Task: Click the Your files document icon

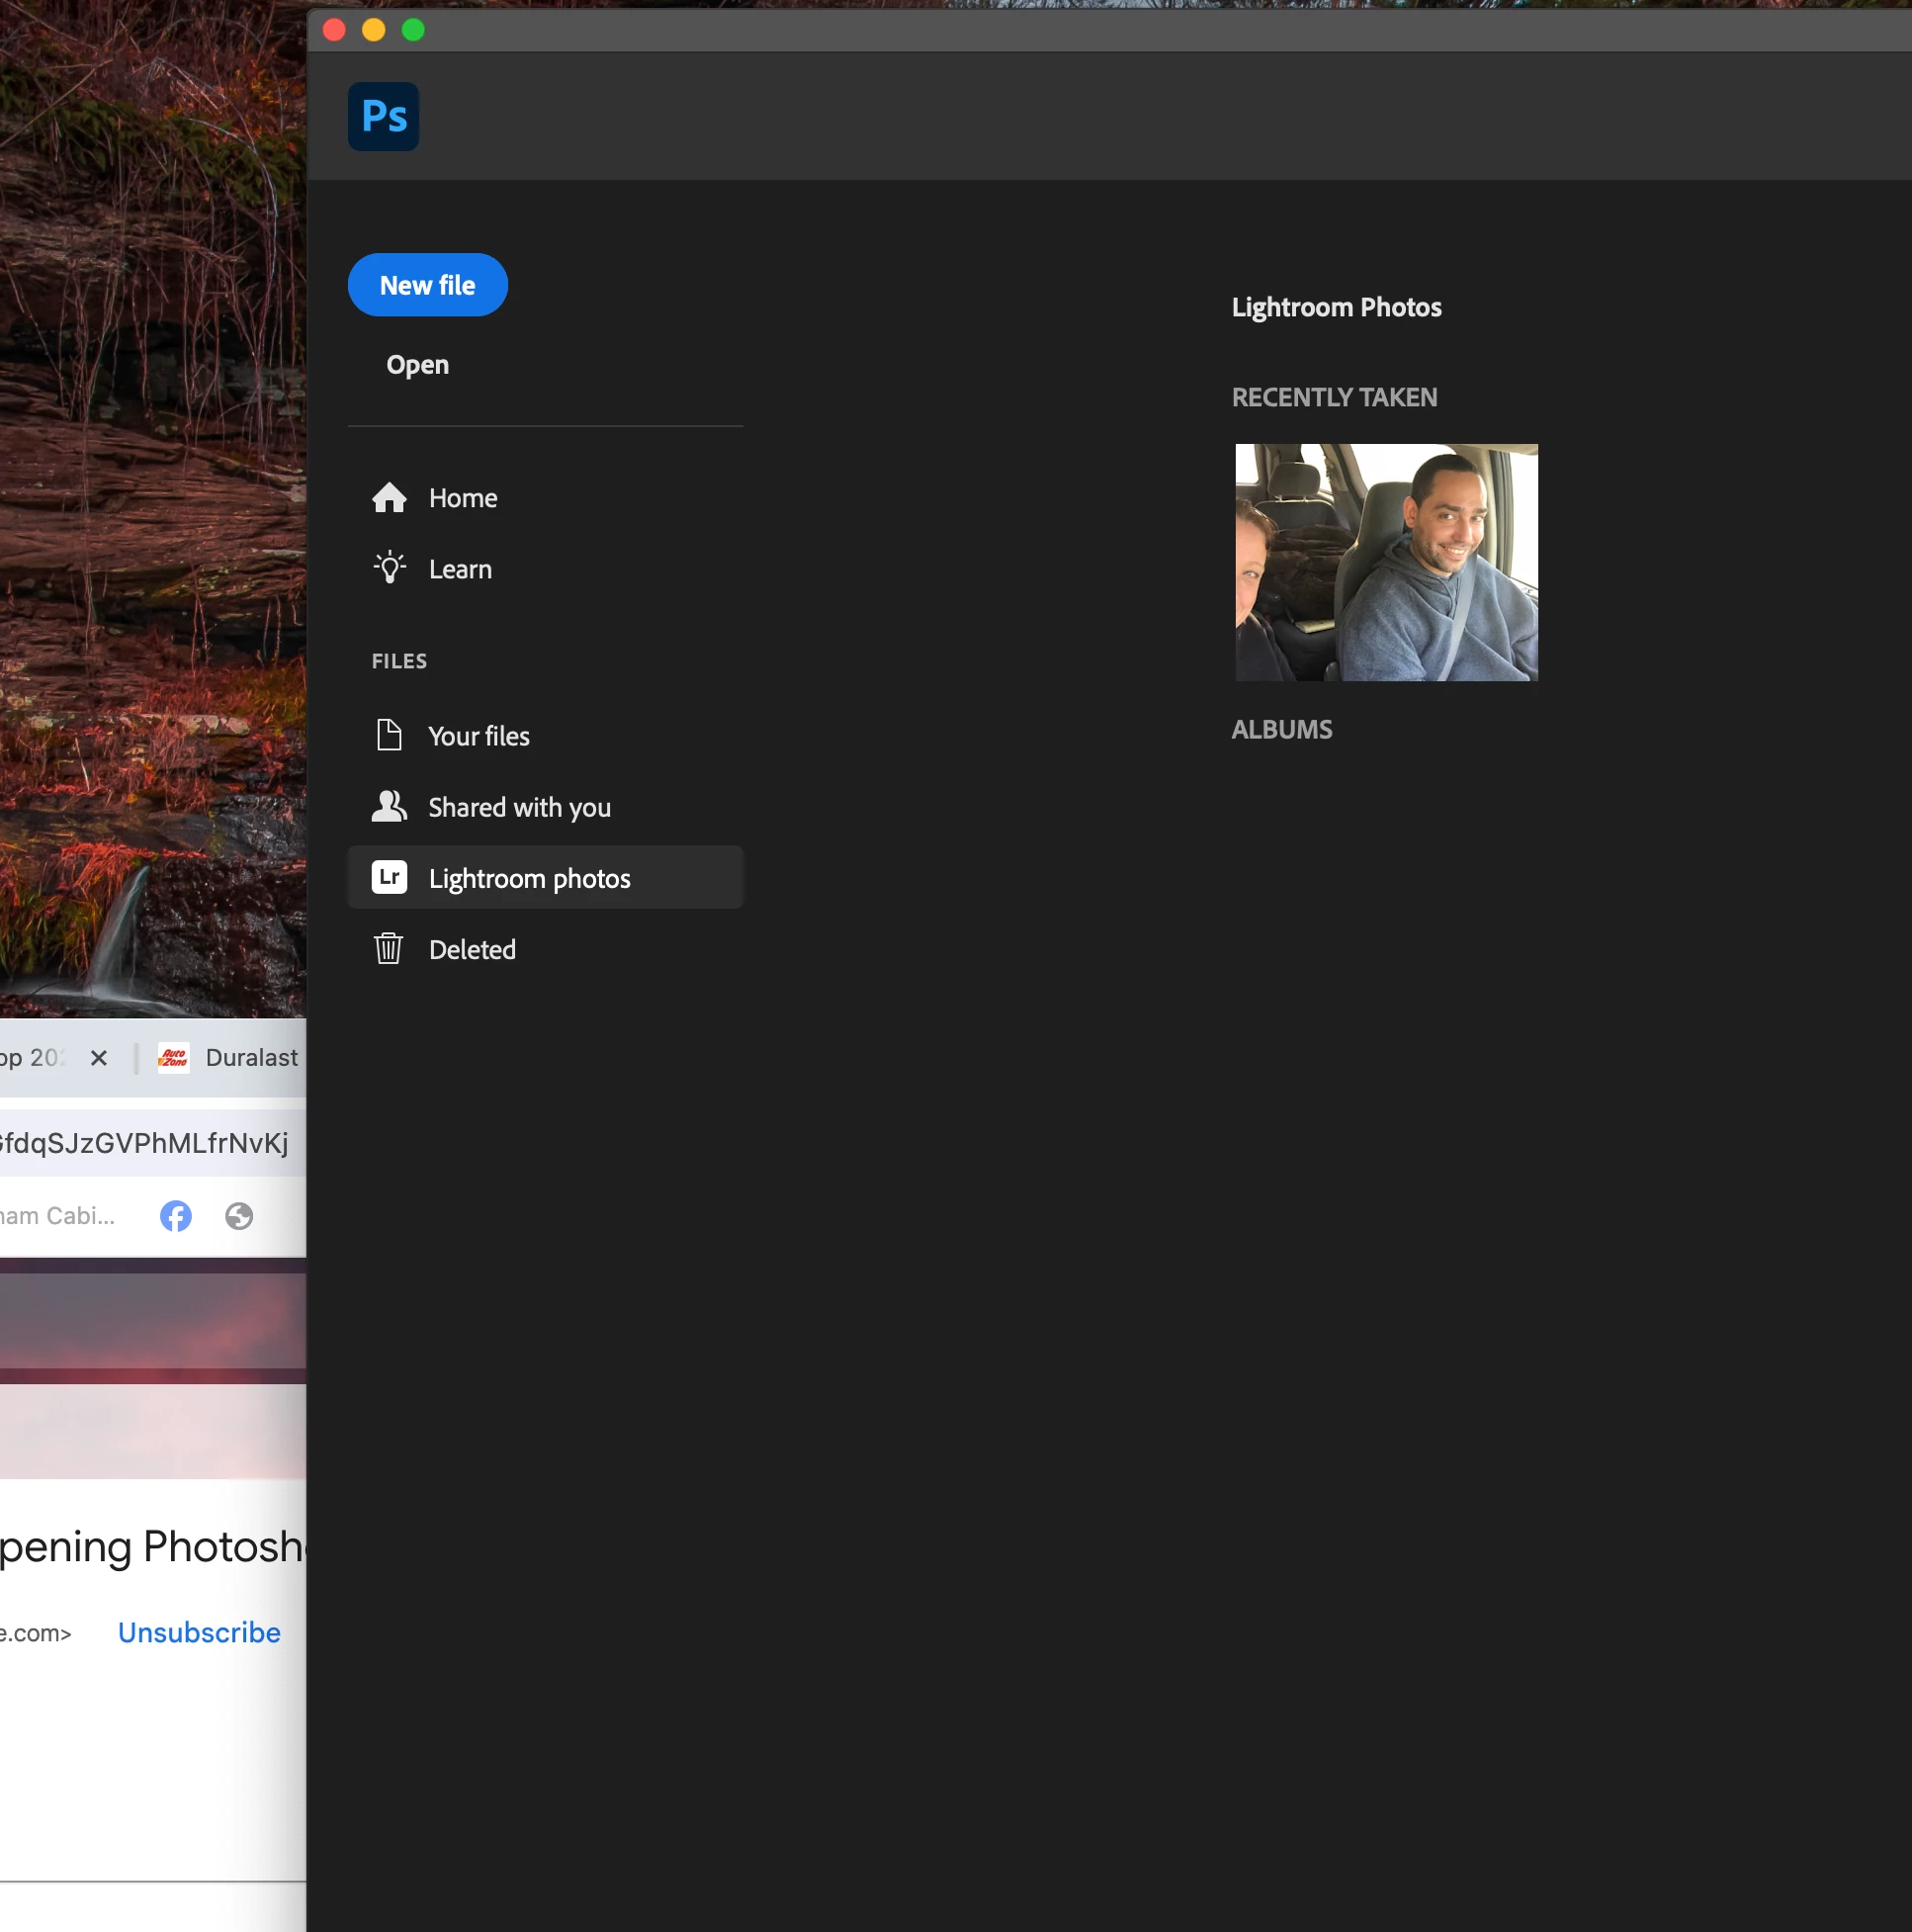Action: (x=389, y=735)
